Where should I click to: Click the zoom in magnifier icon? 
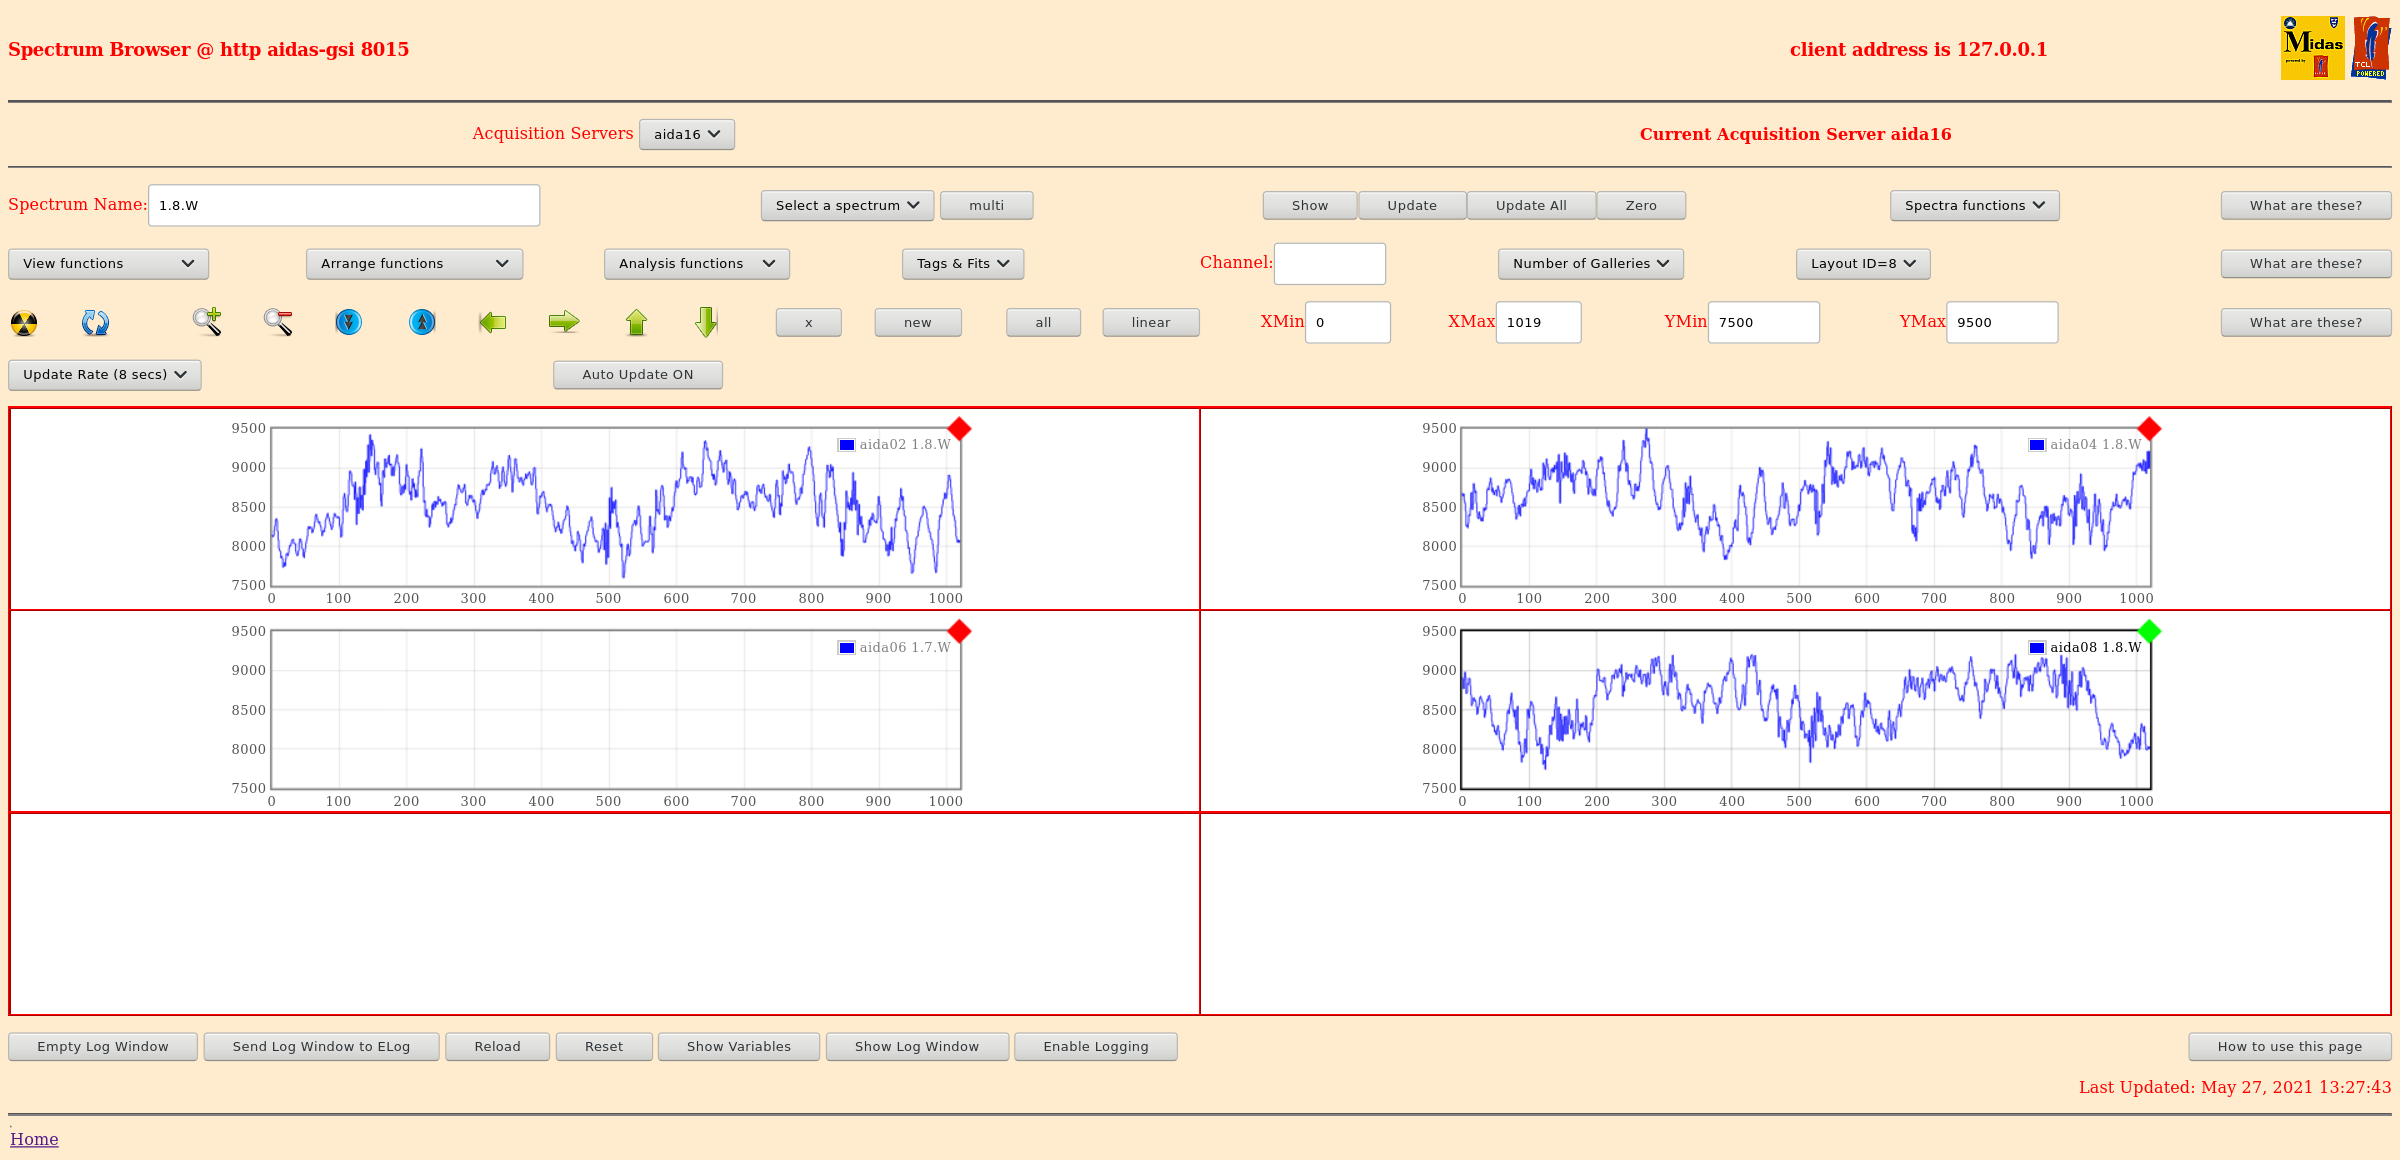click(x=207, y=322)
